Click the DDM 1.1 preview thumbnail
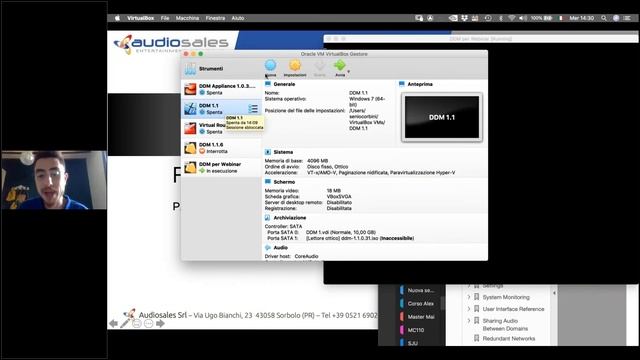Viewport: 640px width, 360px height. click(442, 117)
